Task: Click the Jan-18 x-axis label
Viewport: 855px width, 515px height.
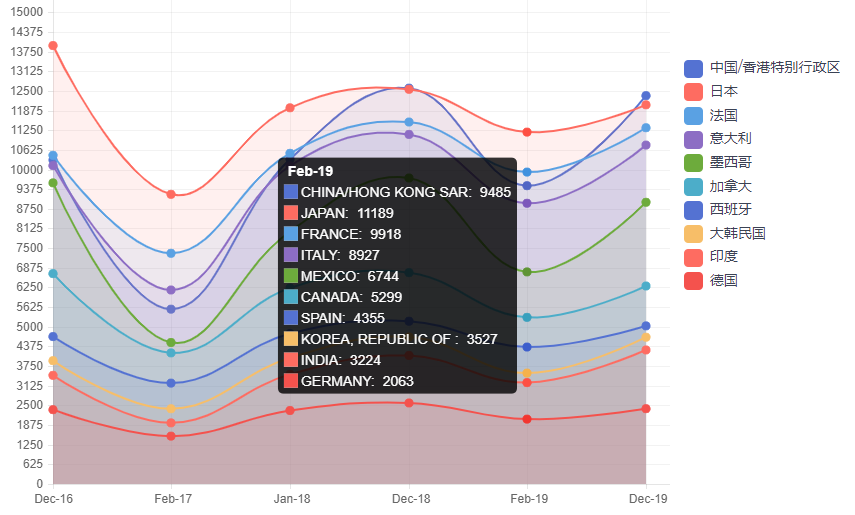Action: (x=292, y=499)
